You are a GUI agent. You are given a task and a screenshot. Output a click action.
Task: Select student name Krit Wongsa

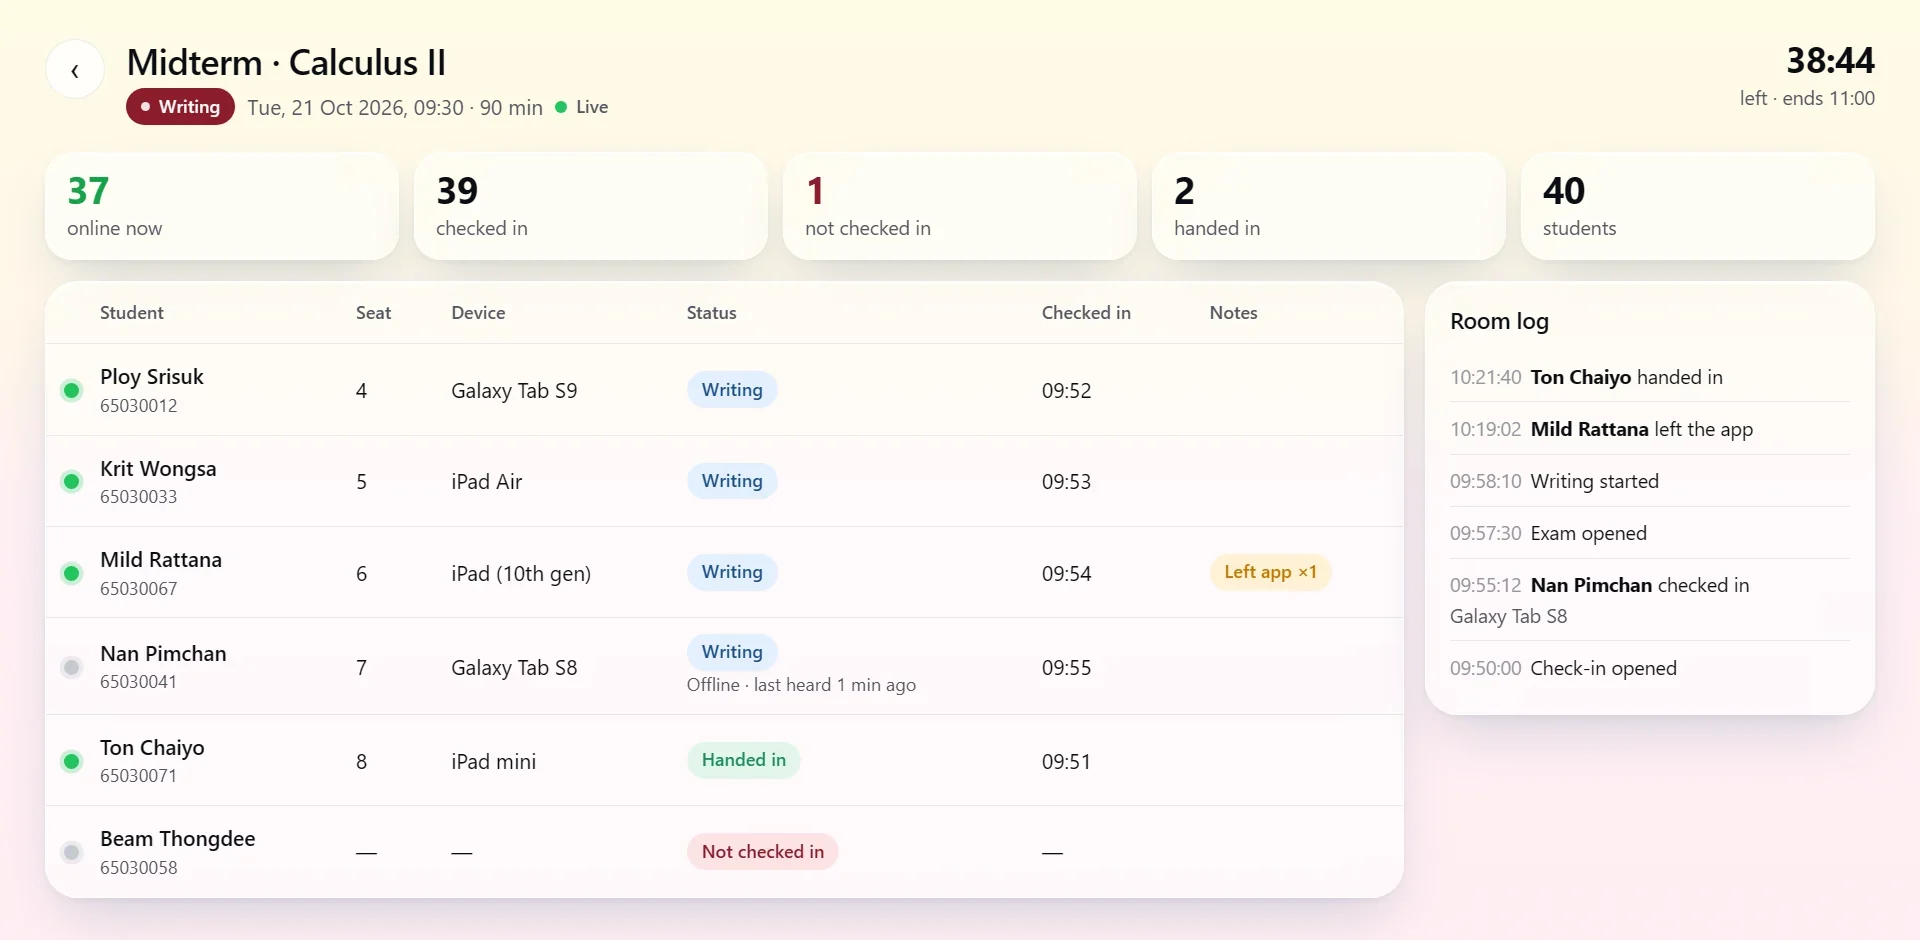click(158, 469)
